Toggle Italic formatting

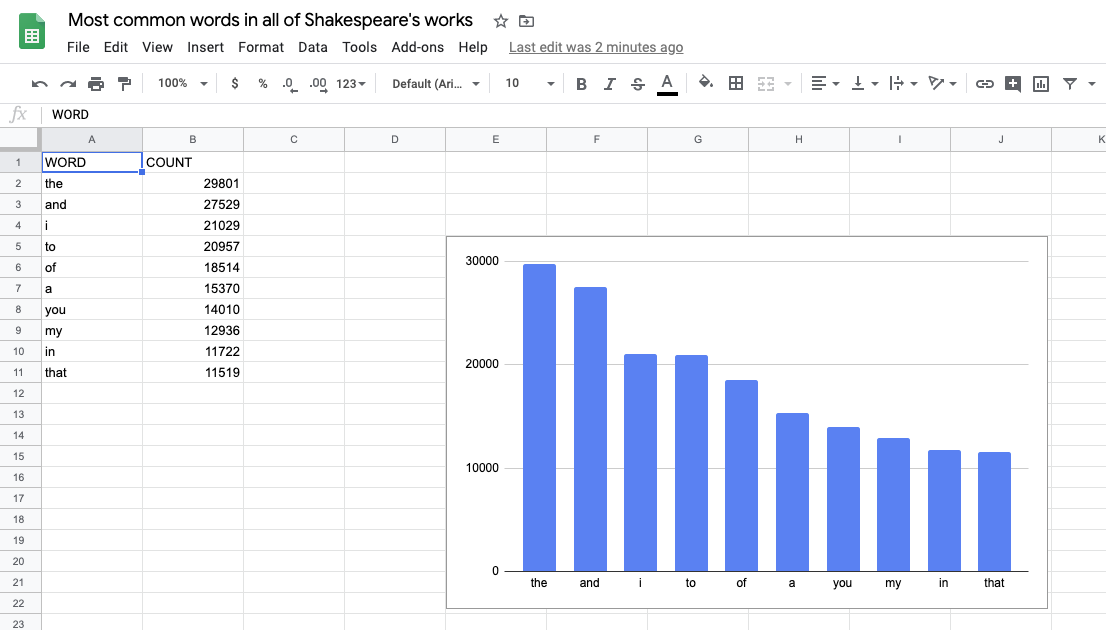coord(609,84)
